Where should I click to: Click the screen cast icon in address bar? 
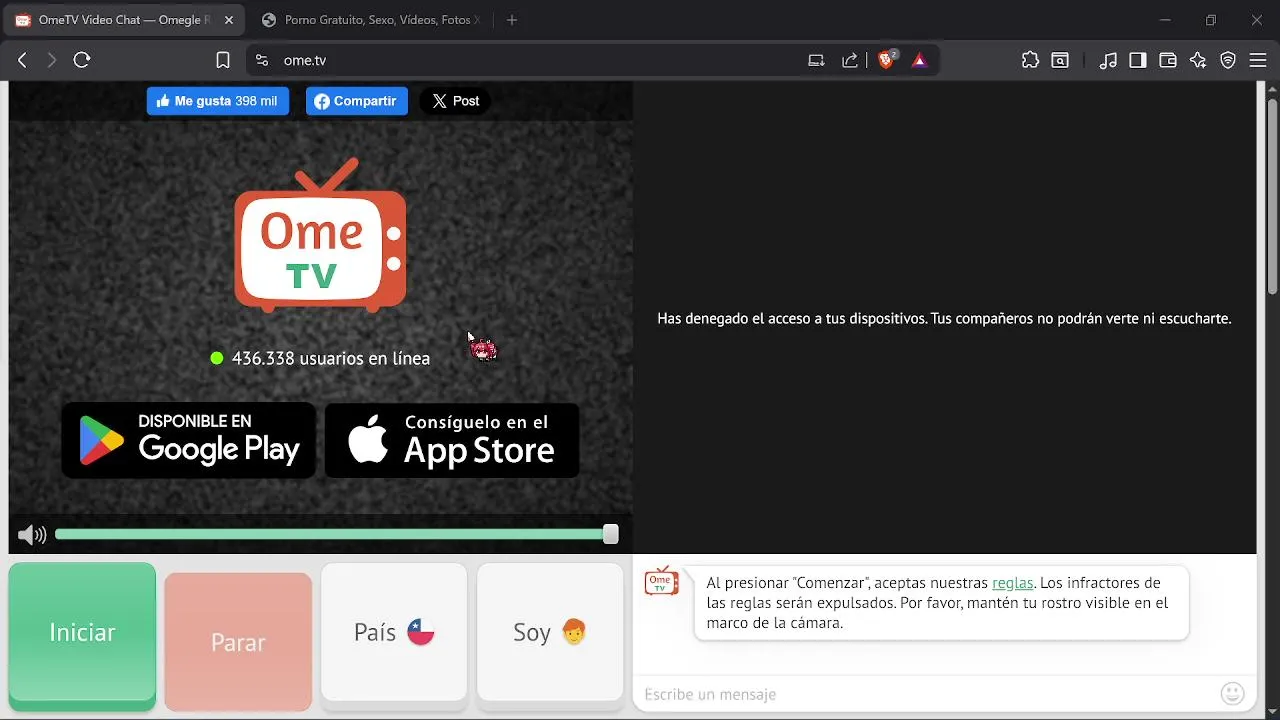816,60
